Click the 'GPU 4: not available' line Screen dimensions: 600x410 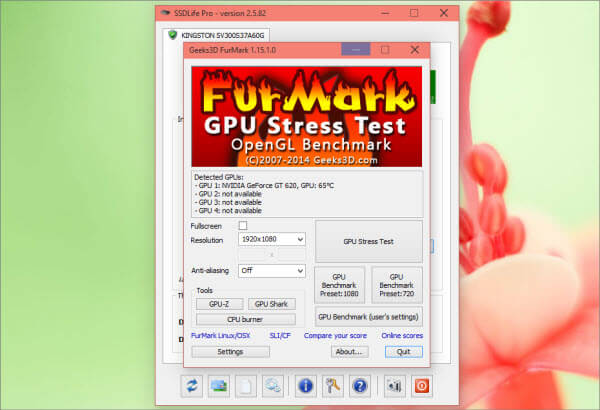pos(228,211)
